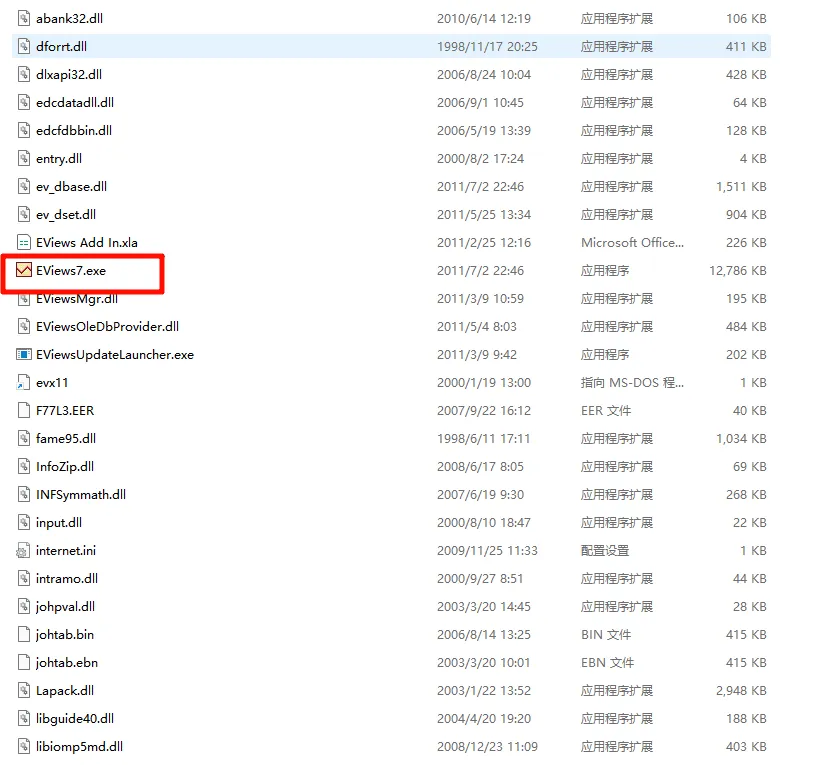The image size is (814, 765).
Task: Click the EER 文件 type label
Action: click(x=606, y=411)
